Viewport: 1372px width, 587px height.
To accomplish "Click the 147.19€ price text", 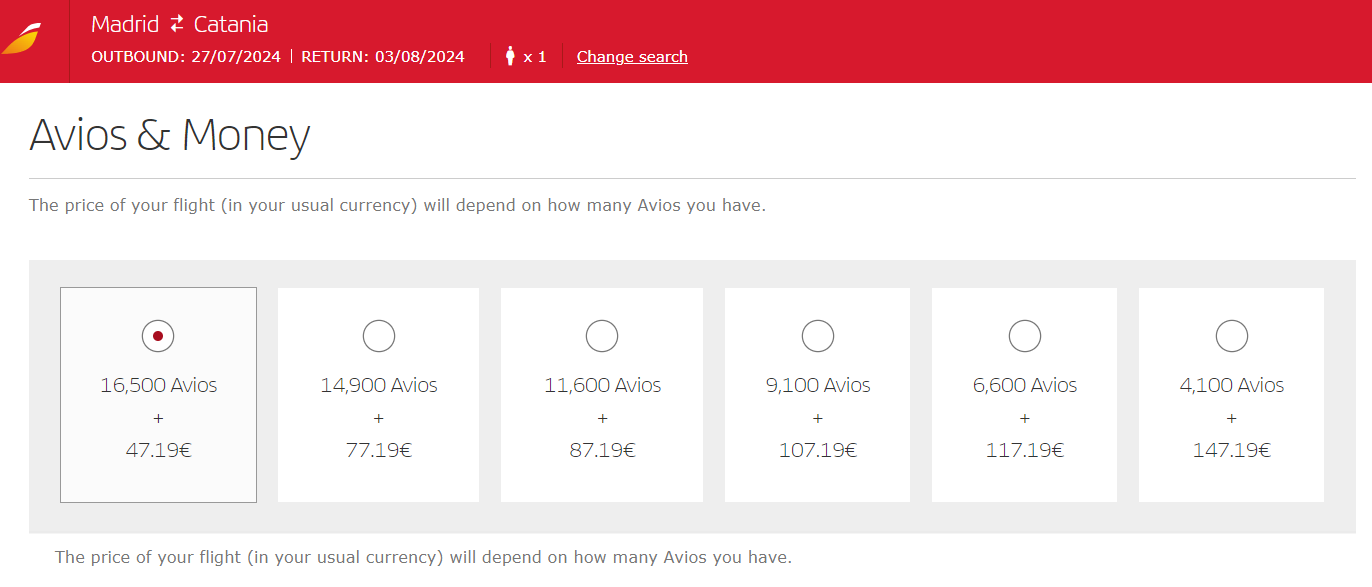I will click(1232, 450).
